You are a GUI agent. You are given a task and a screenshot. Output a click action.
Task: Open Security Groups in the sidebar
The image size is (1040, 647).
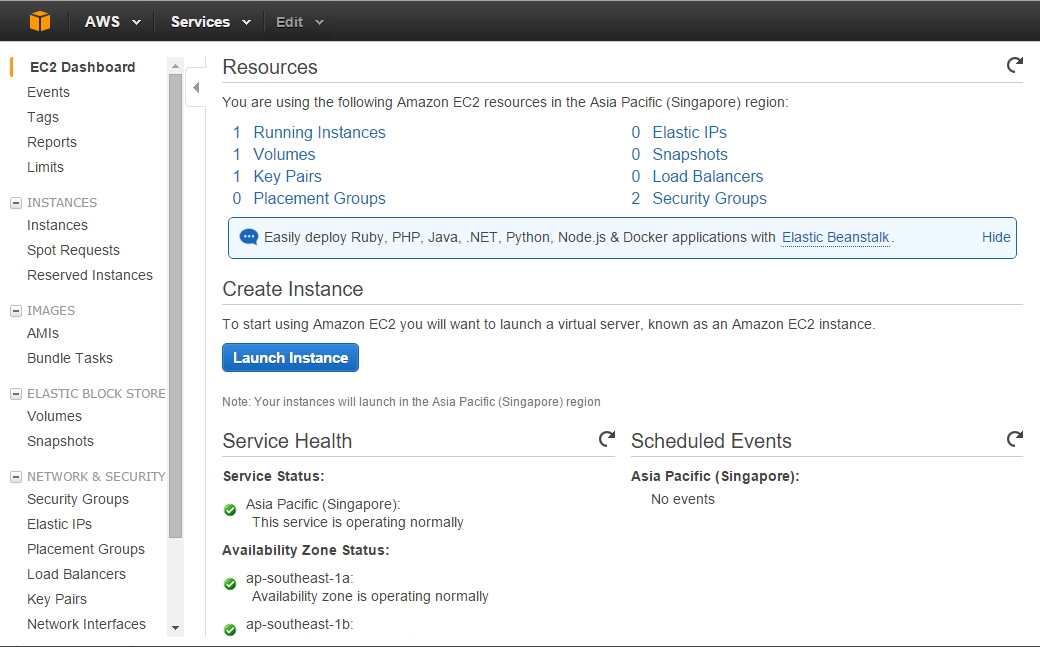[x=78, y=500]
